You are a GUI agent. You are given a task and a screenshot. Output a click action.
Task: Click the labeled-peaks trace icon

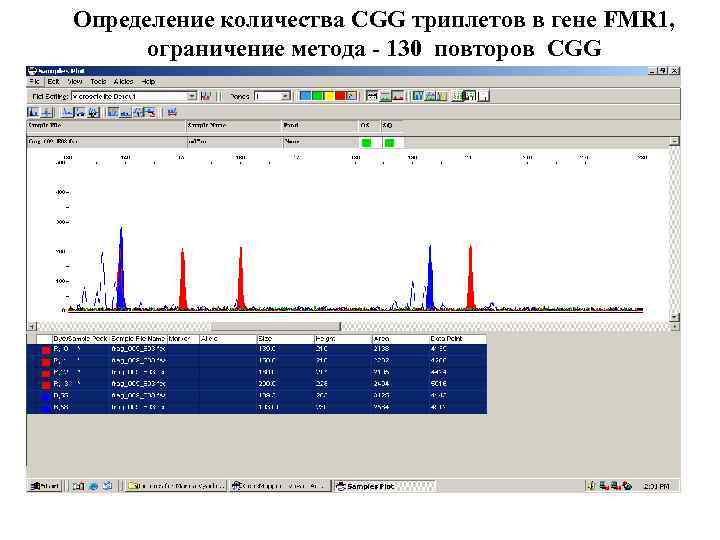(x=80, y=112)
